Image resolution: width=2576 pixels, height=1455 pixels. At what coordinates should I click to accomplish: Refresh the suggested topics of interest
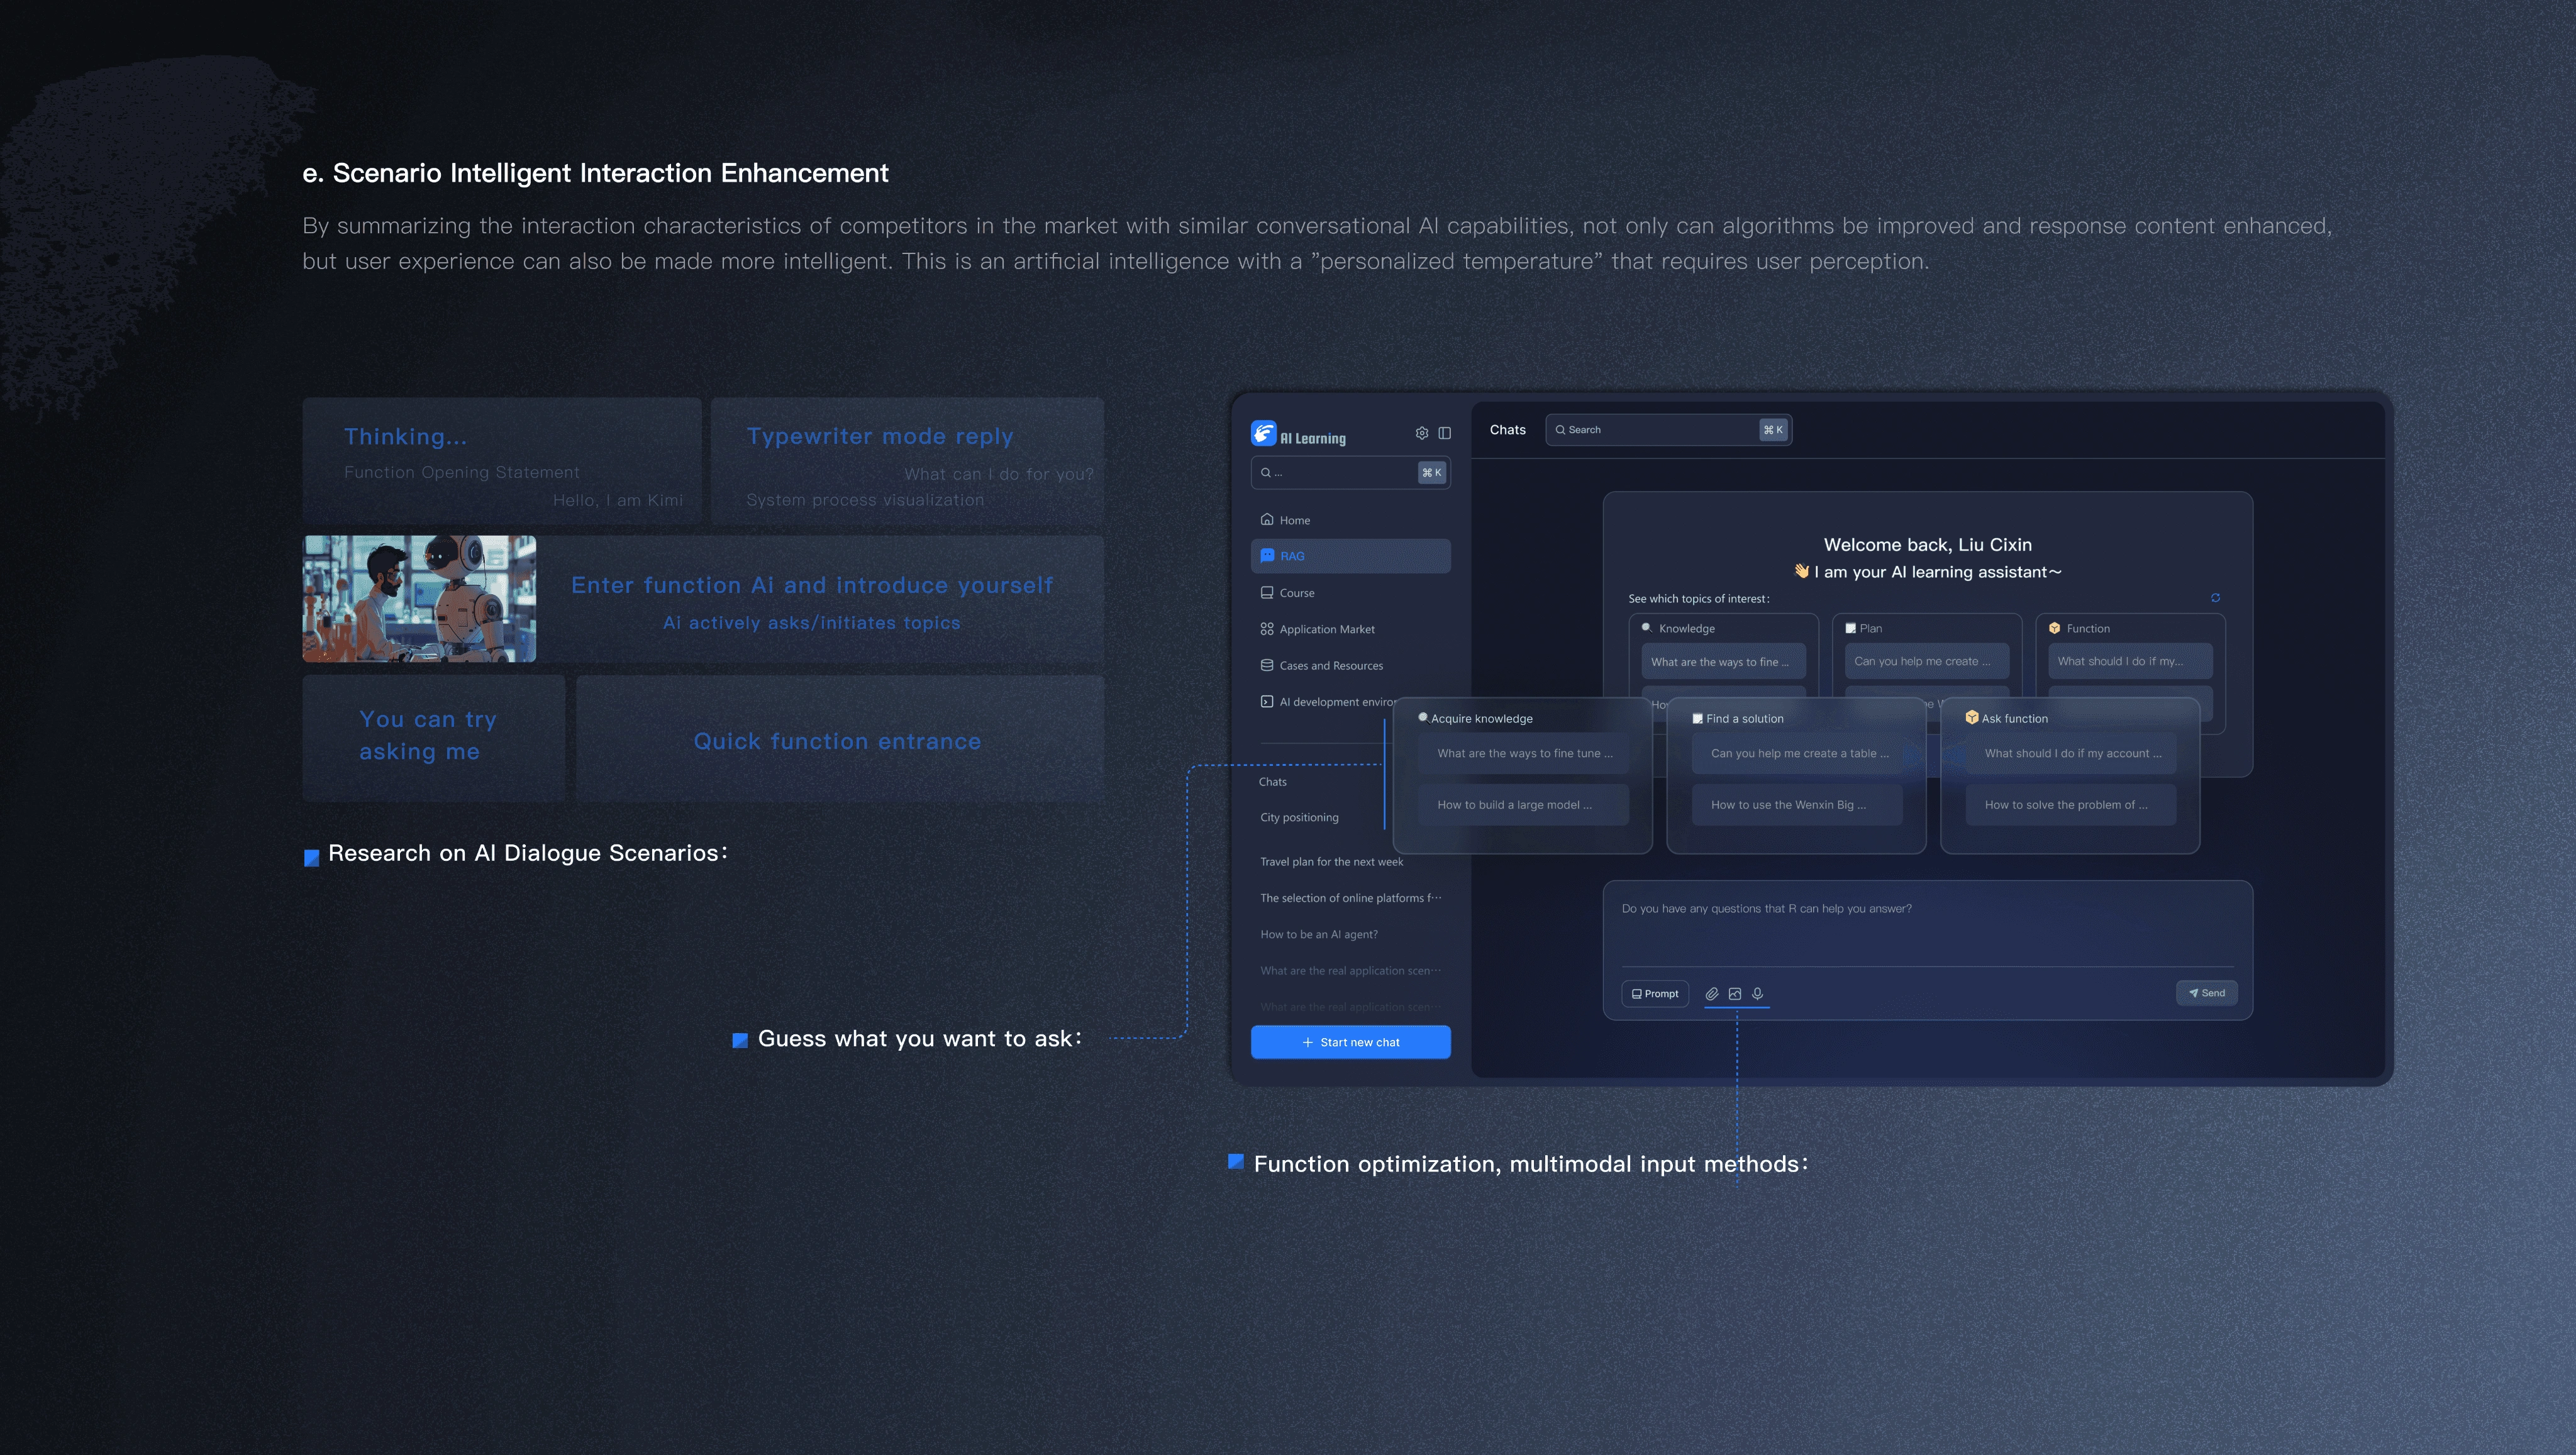tap(2215, 598)
